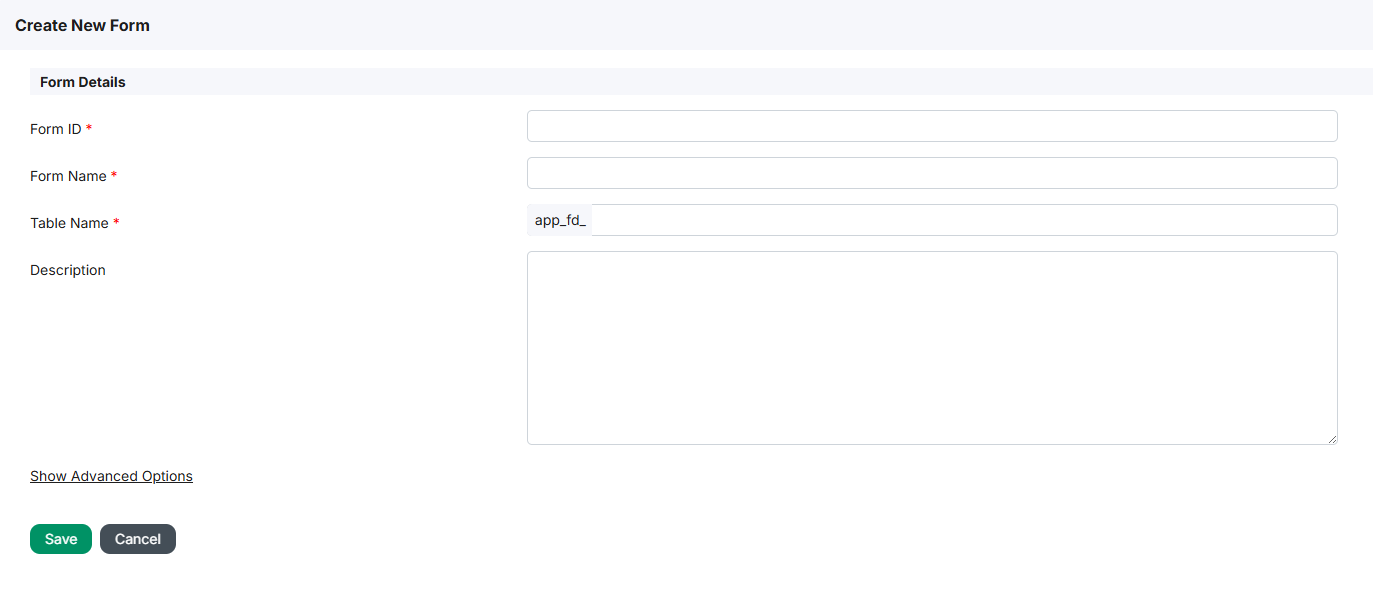
Task: Focus the Form Name text box
Action: [x=932, y=173]
